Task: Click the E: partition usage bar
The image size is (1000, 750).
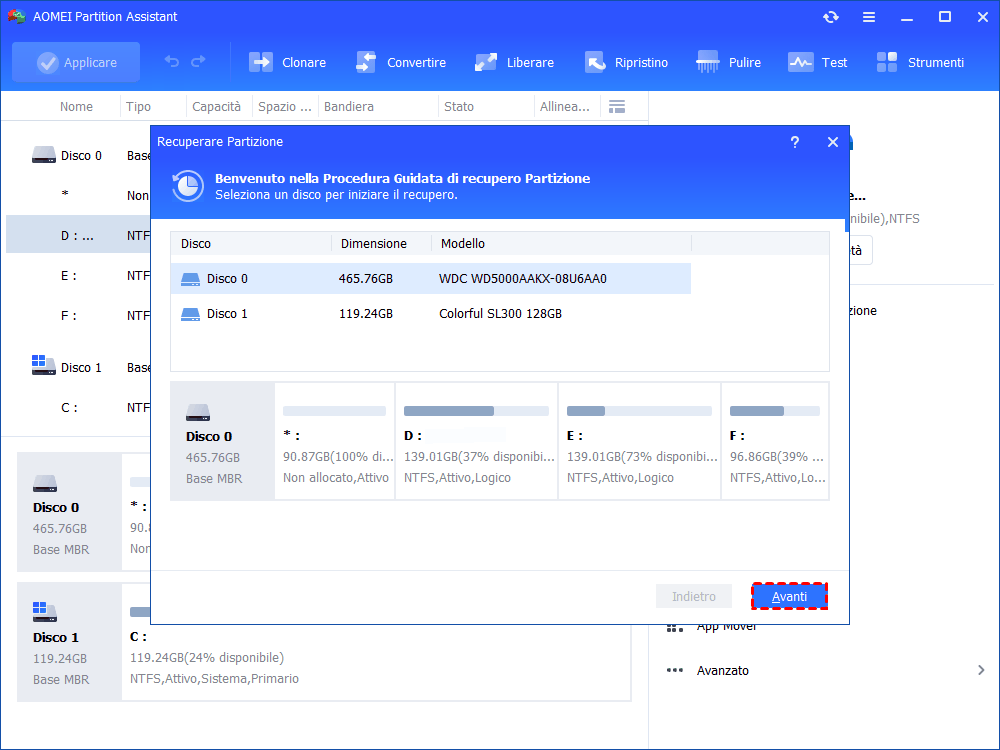Action: coord(639,411)
